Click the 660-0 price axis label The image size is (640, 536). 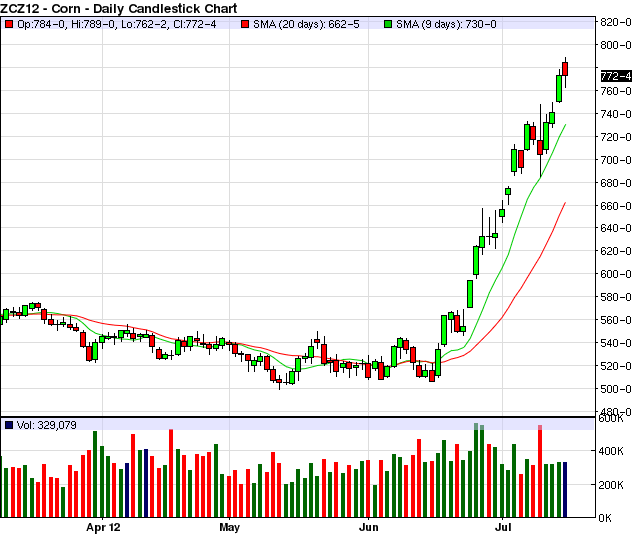[616, 205]
